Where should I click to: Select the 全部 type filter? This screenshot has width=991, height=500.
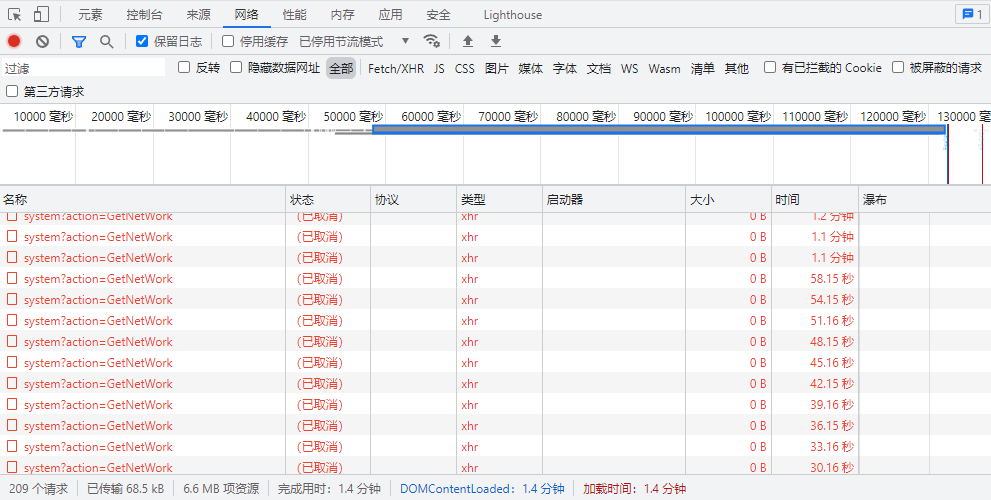pos(341,68)
